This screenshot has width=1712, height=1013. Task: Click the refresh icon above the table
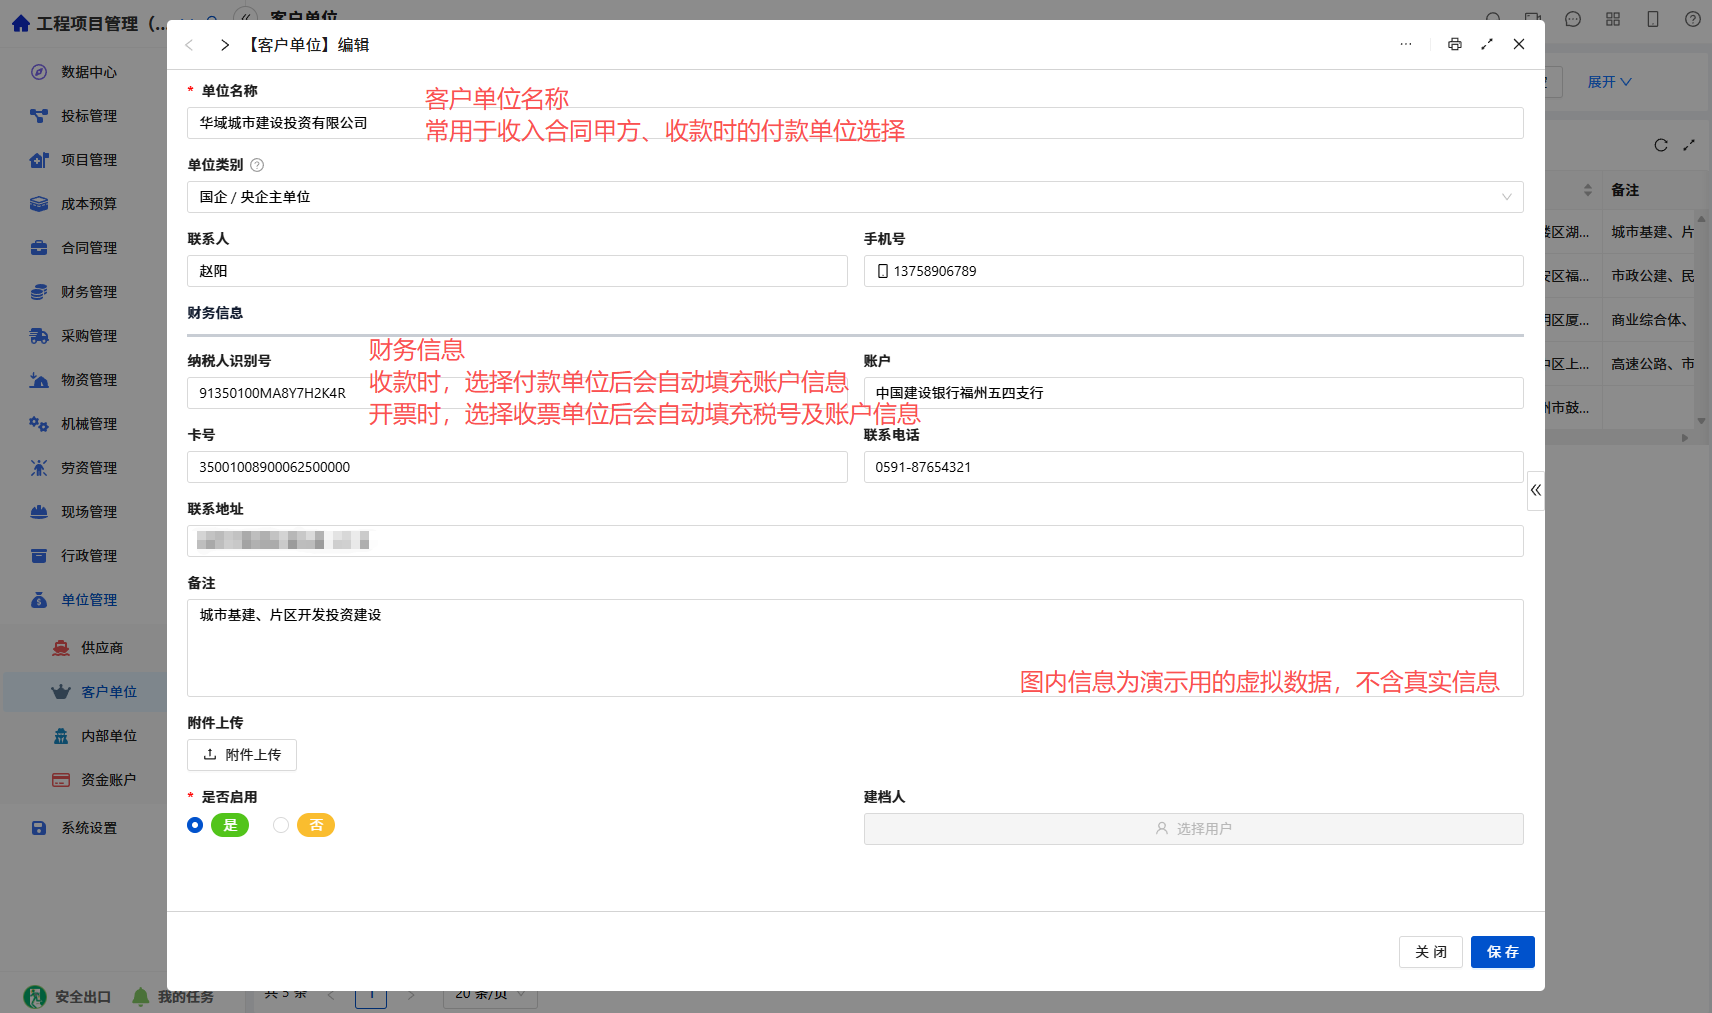tap(1661, 145)
